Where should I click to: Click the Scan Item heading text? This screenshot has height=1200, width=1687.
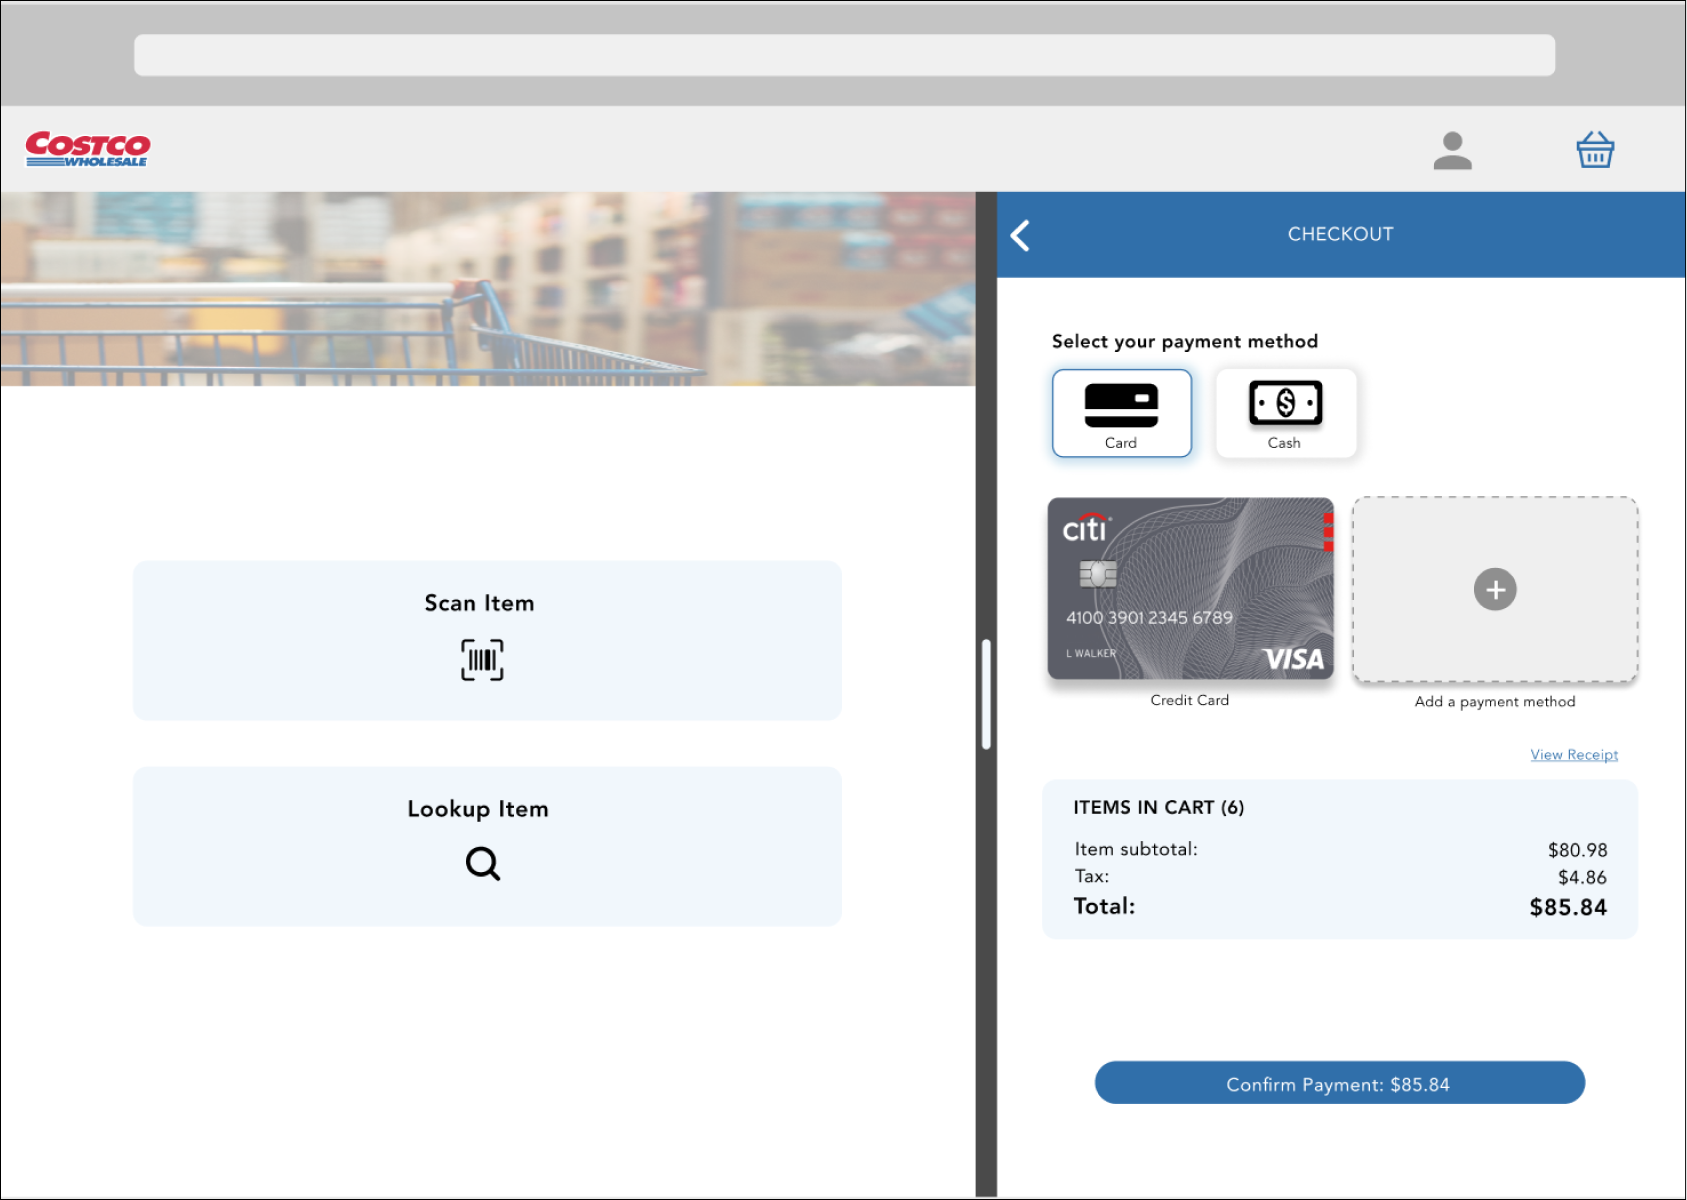click(479, 603)
